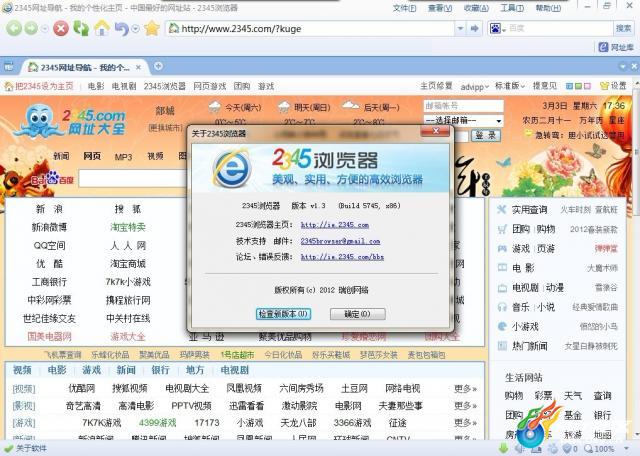Expand the 标准版 version dropdown
640x456 pixels.
pyautogui.click(x=509, y=86)
